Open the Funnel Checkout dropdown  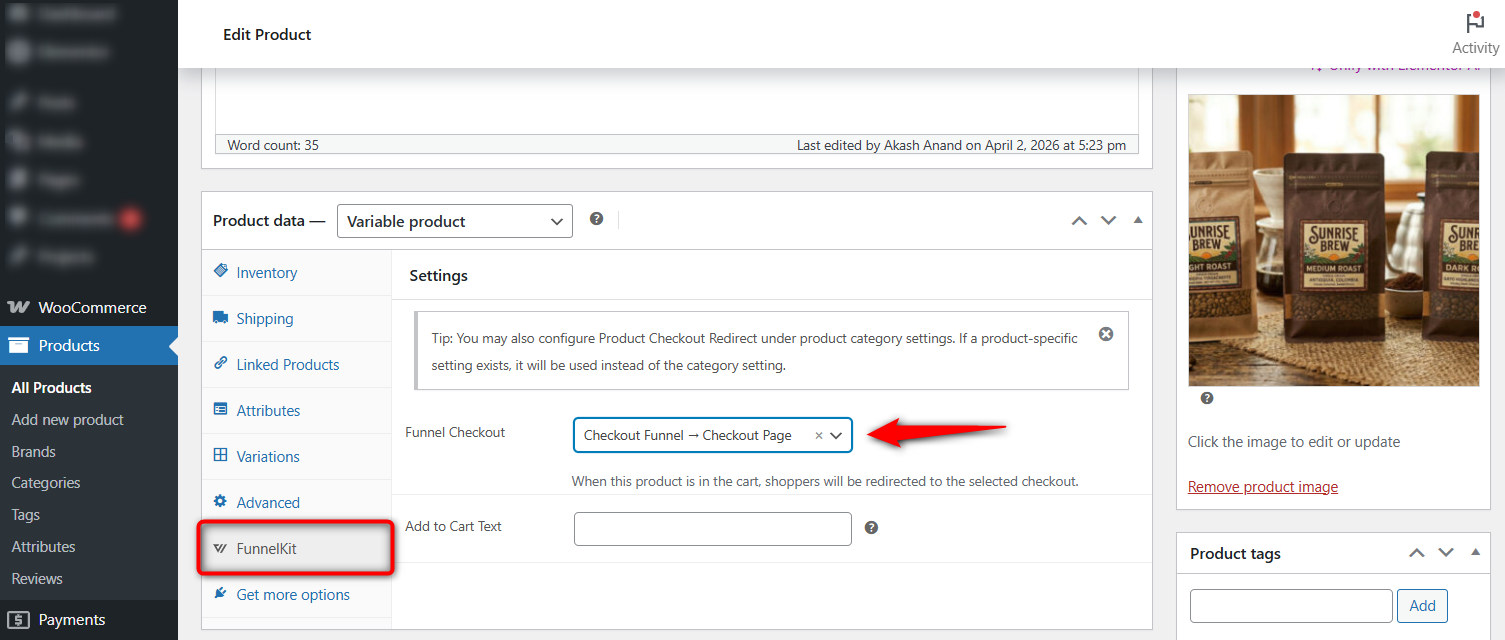pyautogui.click(x=838, y=435)
